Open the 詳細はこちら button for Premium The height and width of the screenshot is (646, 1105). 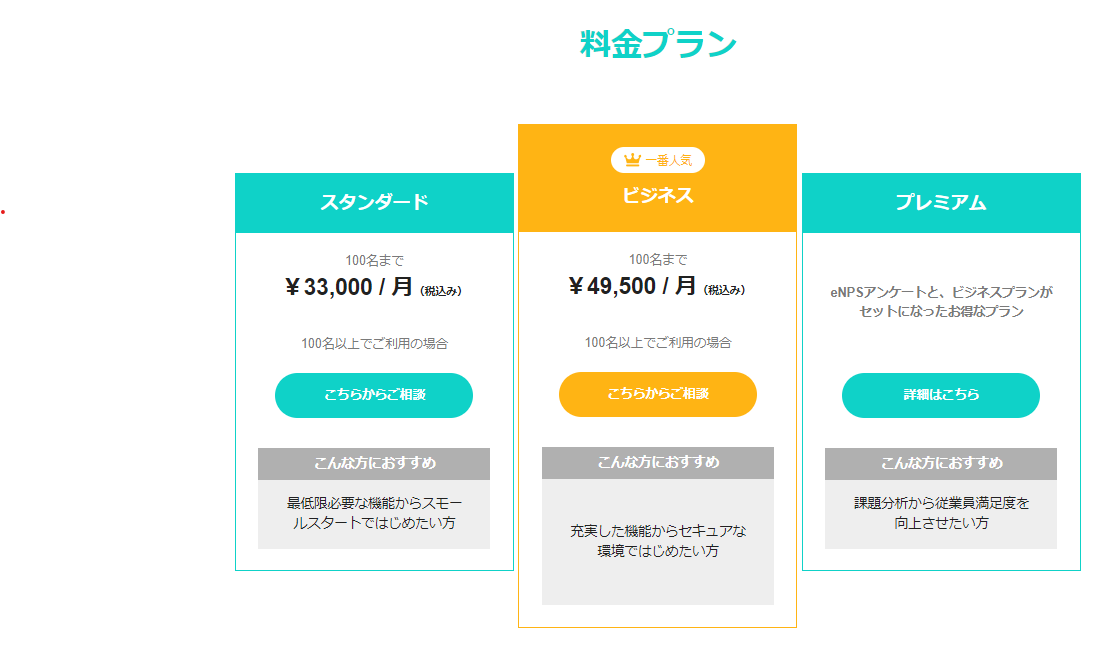941,395
